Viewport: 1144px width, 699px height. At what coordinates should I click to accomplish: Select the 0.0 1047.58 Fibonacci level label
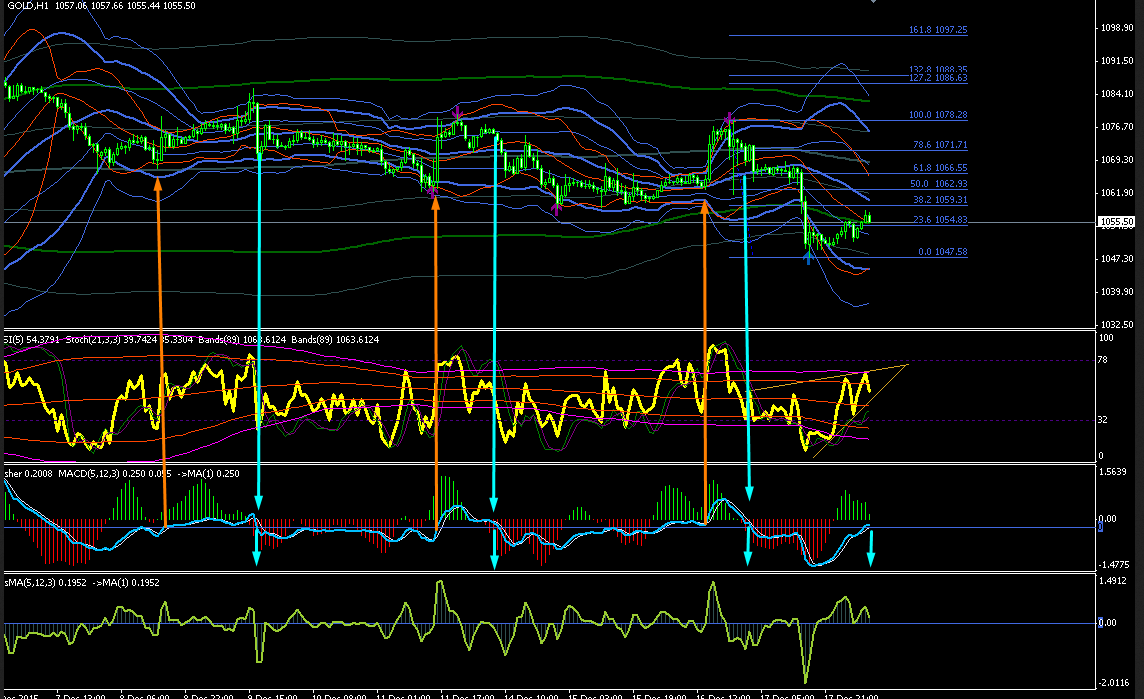click(x=943, y=252)
